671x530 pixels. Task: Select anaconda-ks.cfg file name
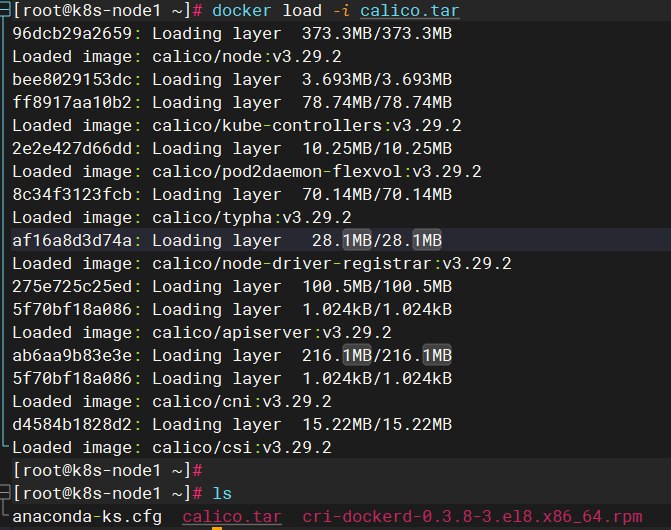[87, 517]
